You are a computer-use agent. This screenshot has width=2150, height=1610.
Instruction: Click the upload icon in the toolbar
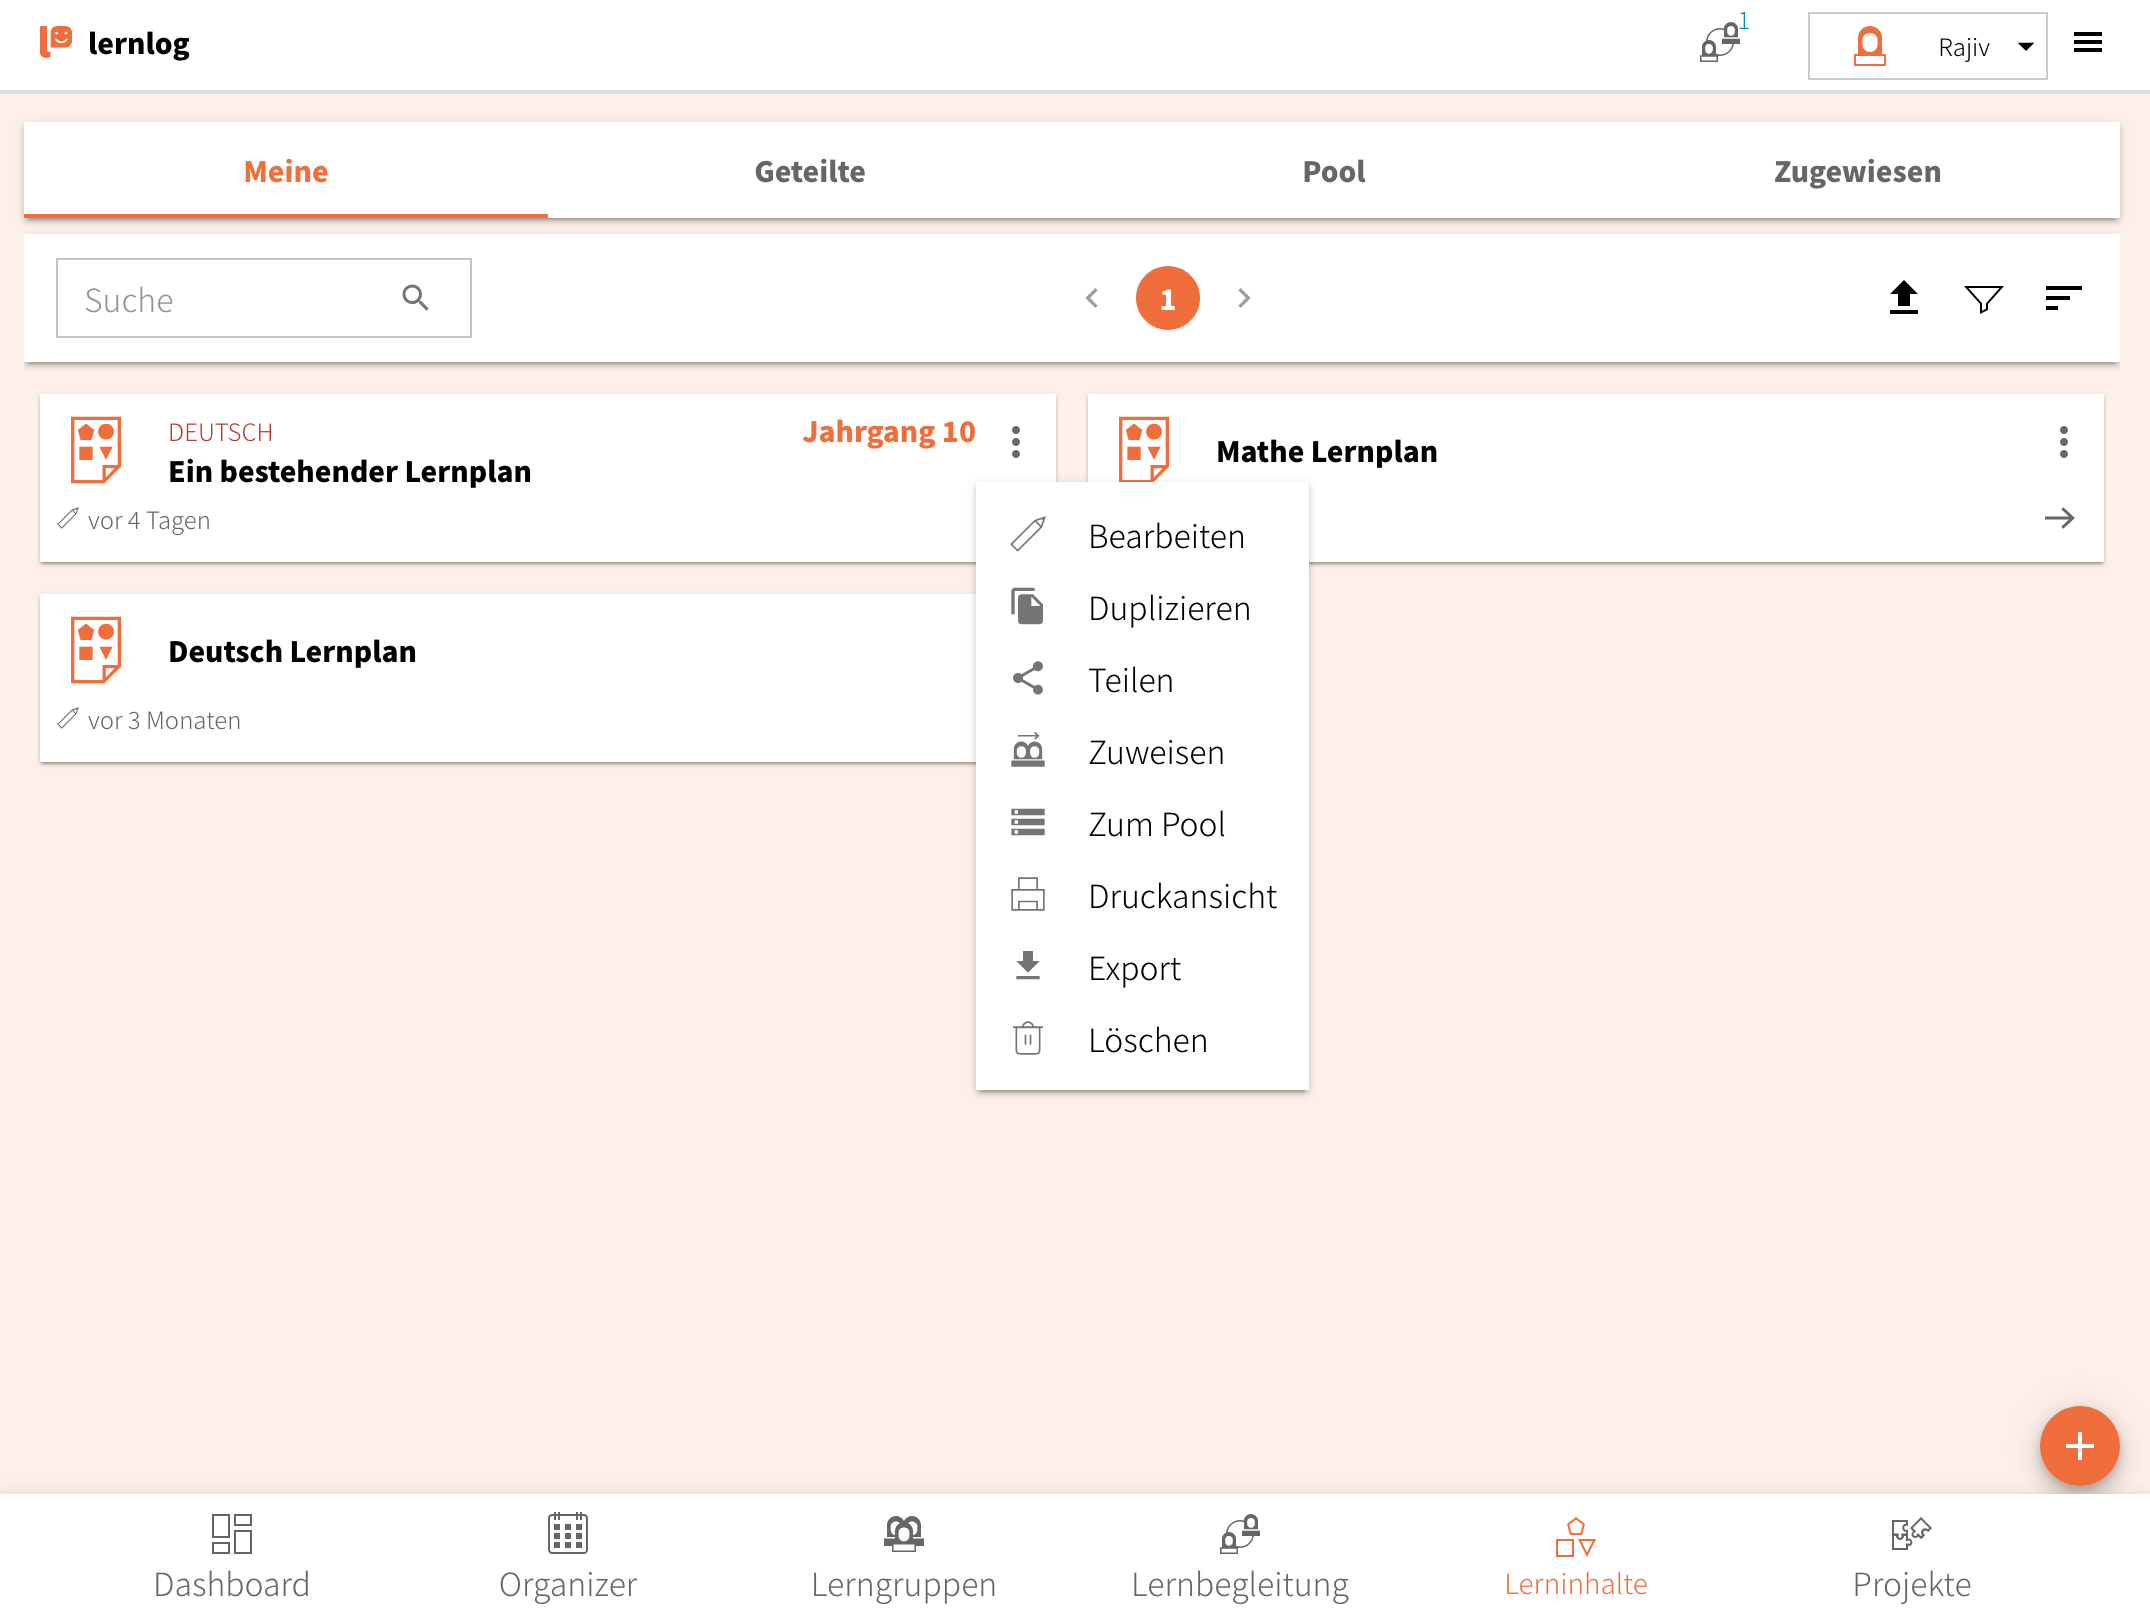1903,298
